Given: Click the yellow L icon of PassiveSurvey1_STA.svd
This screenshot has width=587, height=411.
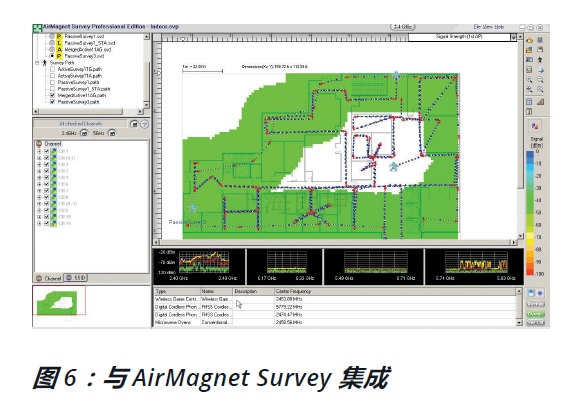Looking at the screenshot, I should [59, 43].
